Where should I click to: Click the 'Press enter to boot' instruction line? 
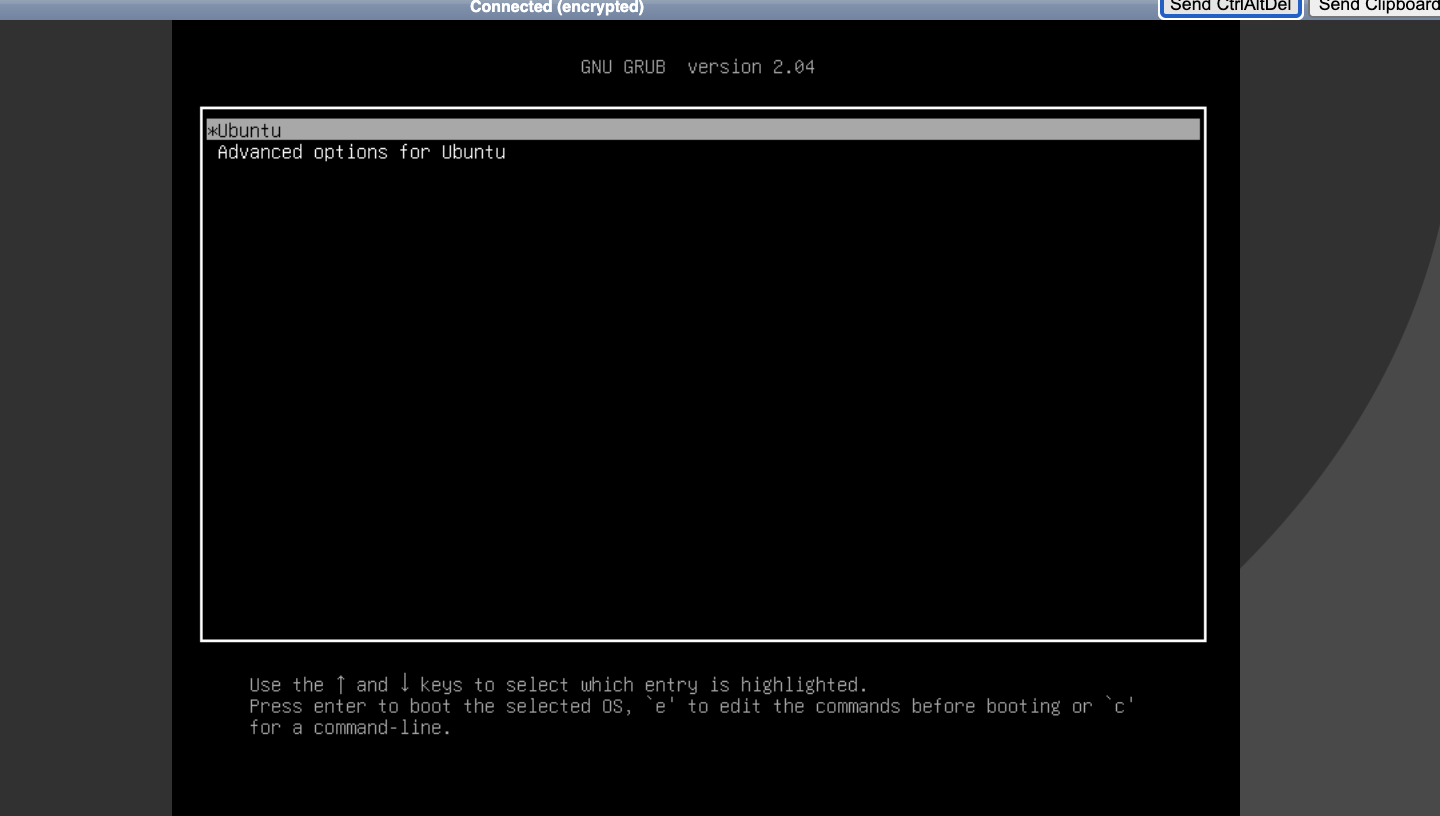692,707
